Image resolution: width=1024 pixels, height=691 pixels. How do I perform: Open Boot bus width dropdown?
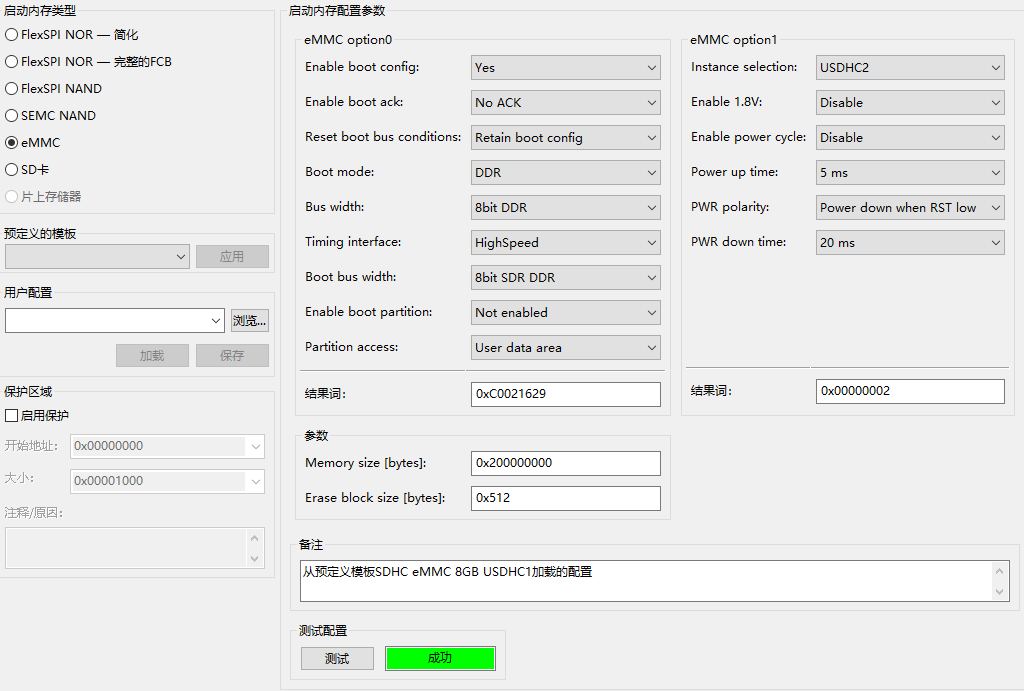pyautogui.click(x=566, y=278)
